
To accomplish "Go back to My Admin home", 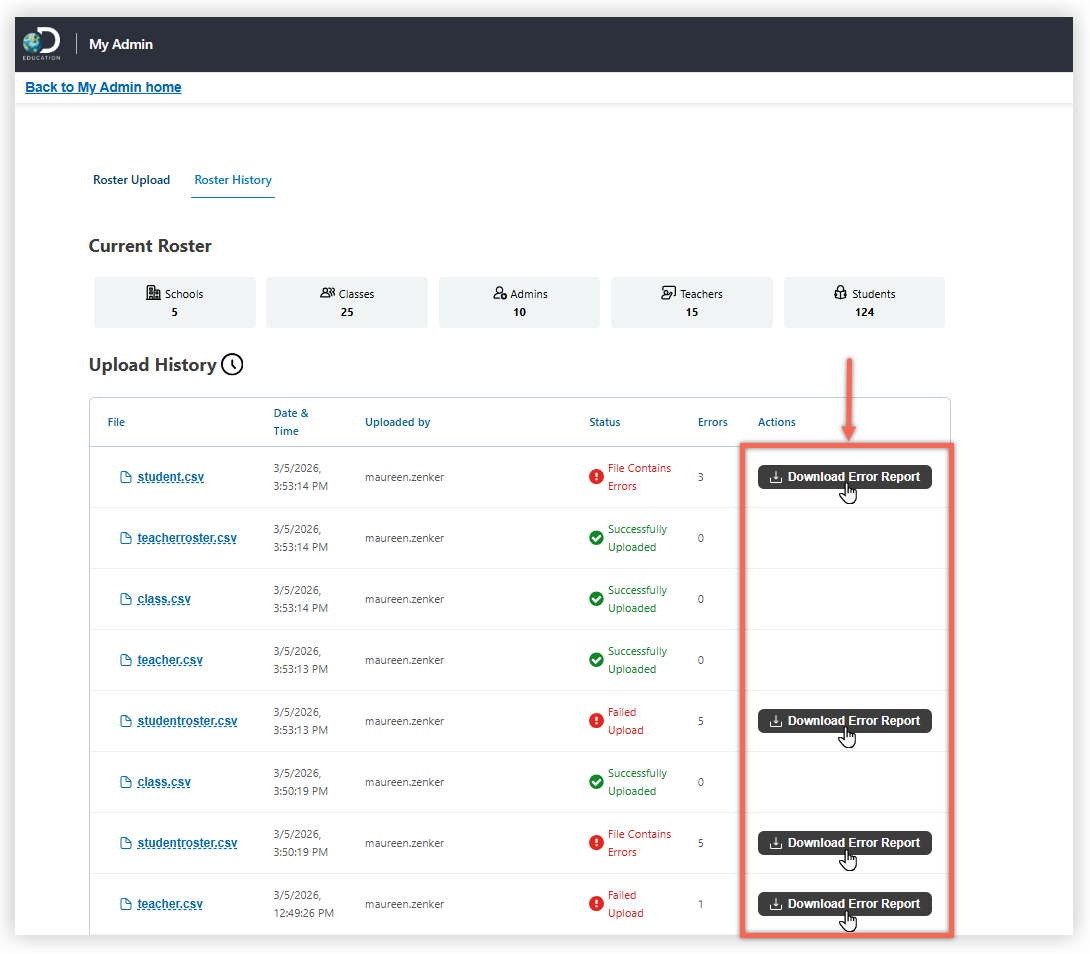I will (103, 87).
